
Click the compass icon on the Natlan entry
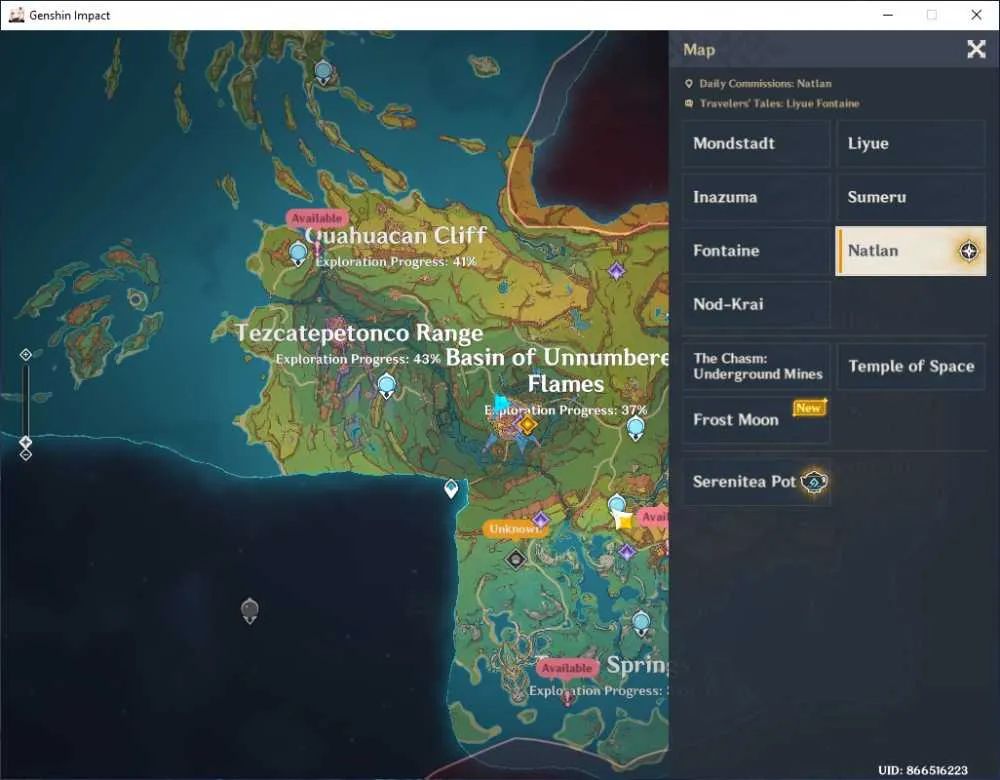click(969, 251)
